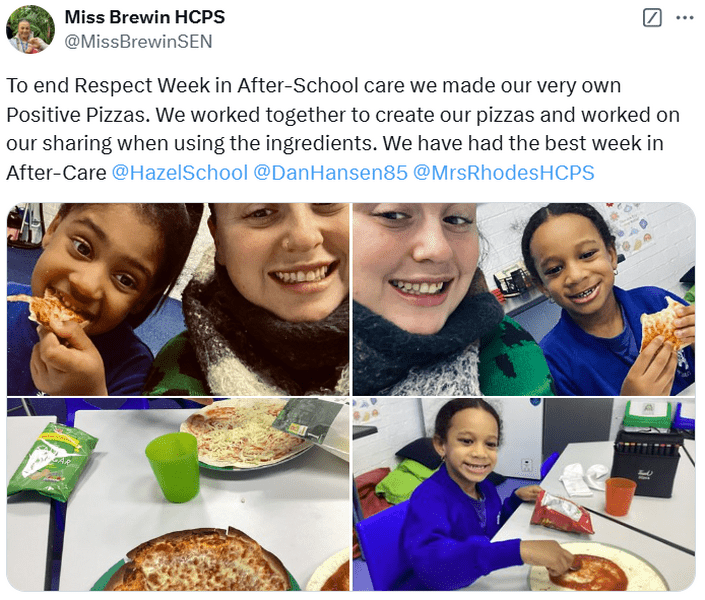705x600 pixels.
Task: Open the top-left selfie with child eating pizza
Action: tap(178, 299)
